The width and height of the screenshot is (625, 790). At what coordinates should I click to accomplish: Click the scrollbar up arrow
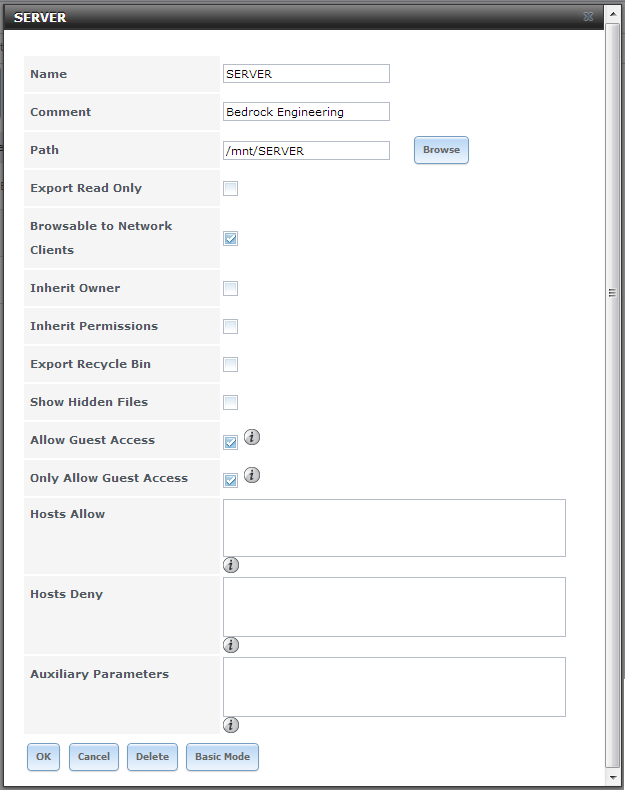coord(612,14)
